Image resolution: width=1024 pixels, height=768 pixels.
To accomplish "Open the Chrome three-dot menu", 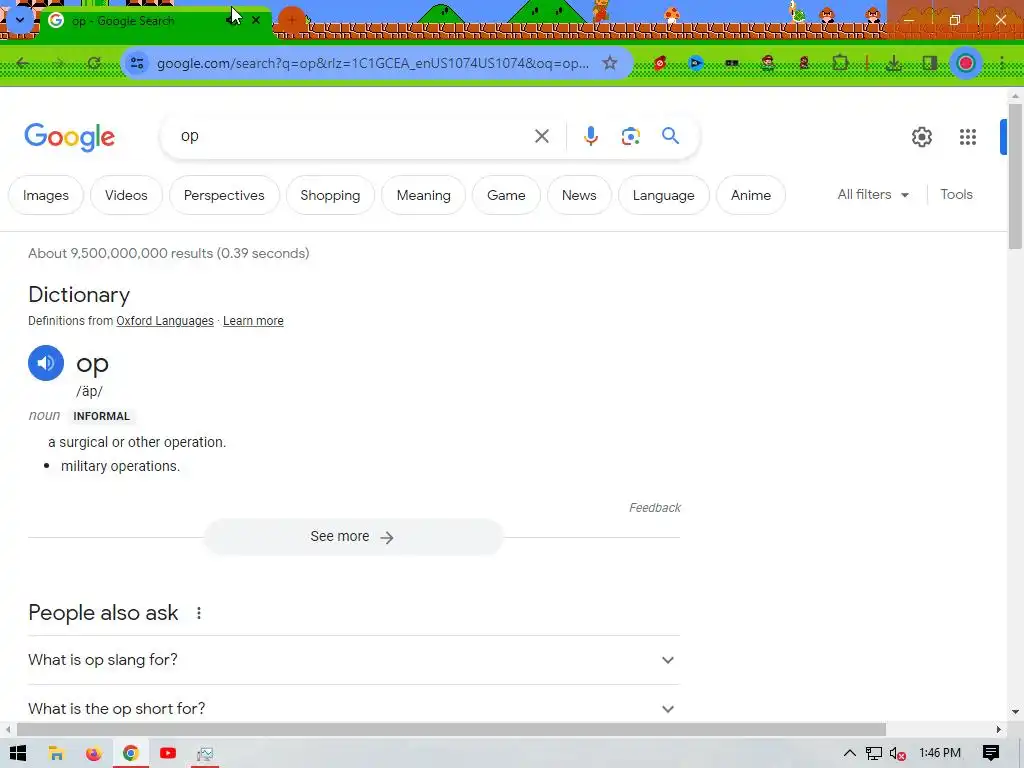I will [1002, 63].
